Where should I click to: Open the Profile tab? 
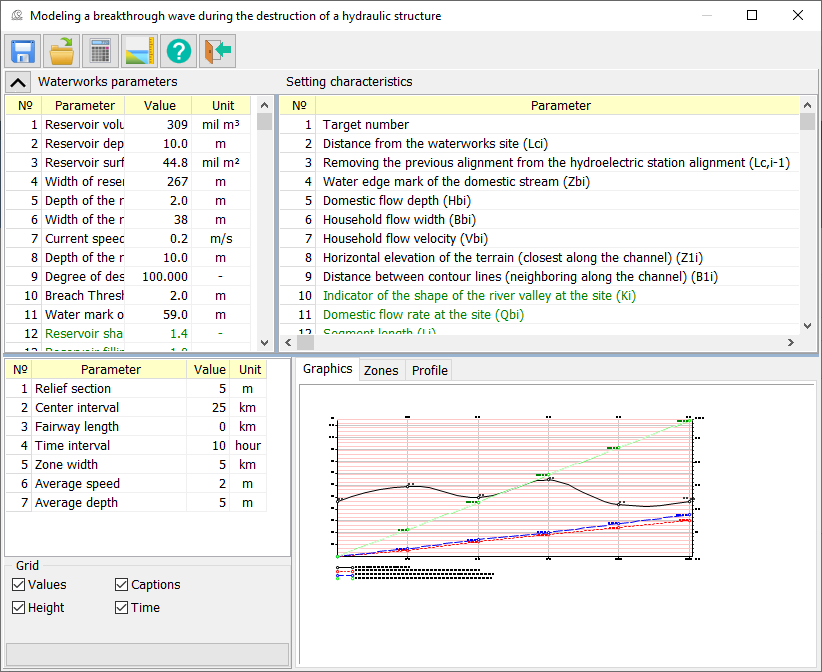tap(430, 370)
